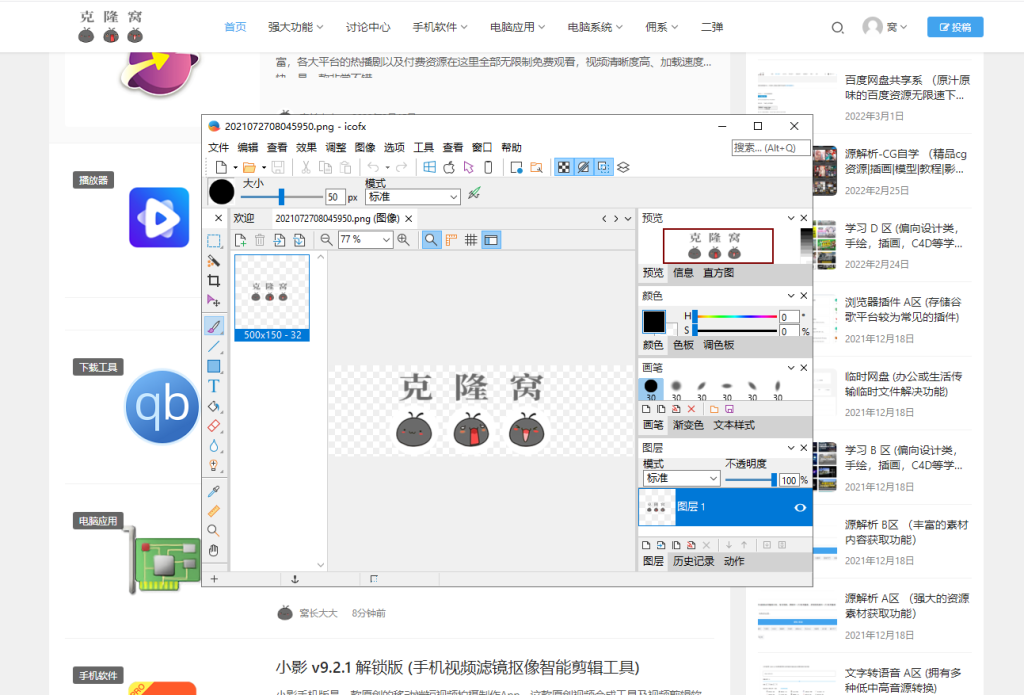Image resolution: width=1024 pixels, height=695 pixels.
Task: Select the hand pan tool
Action: [214, 551]
